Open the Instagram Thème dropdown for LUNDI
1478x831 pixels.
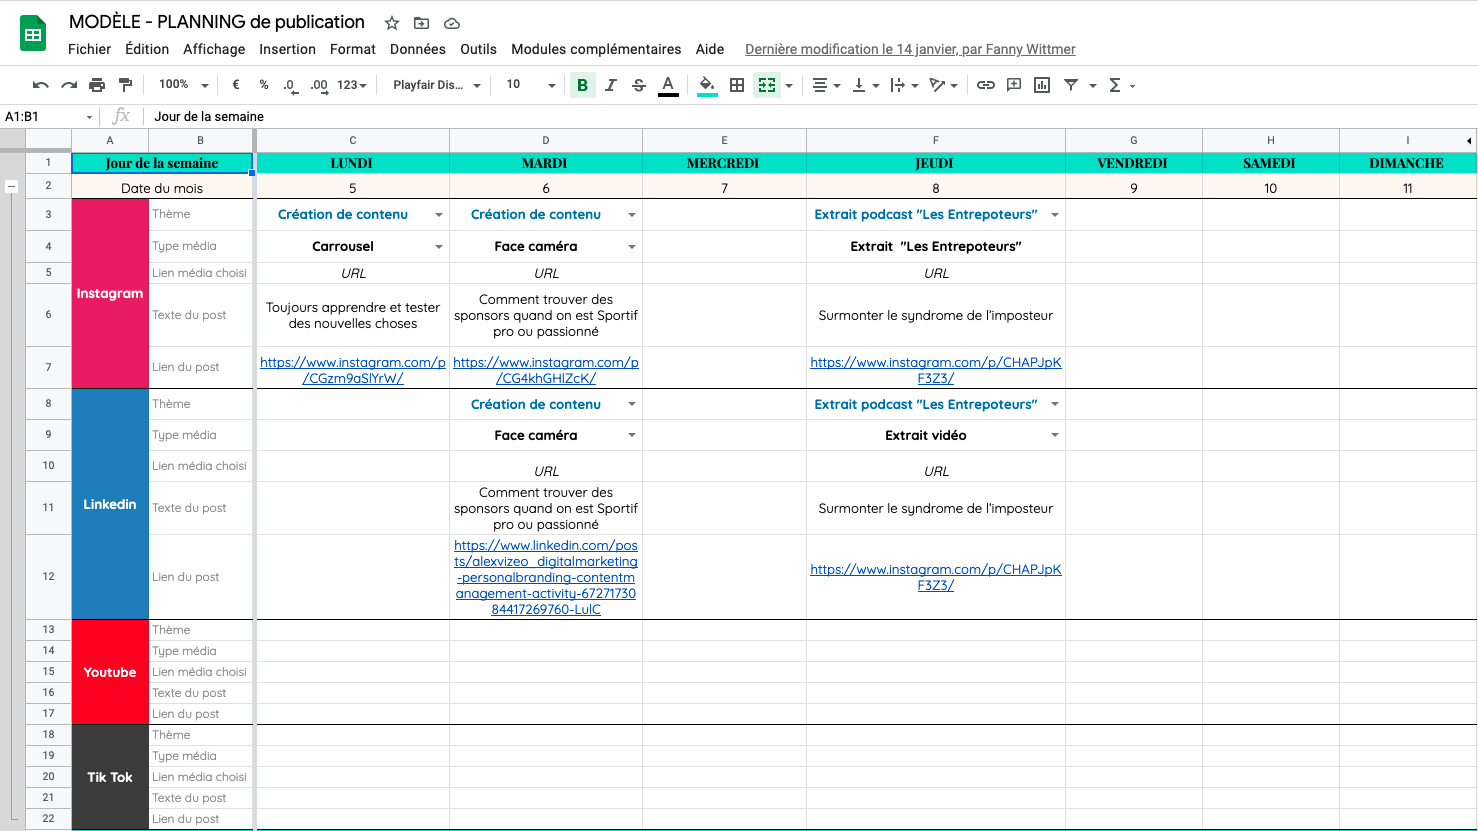(438, 214)
